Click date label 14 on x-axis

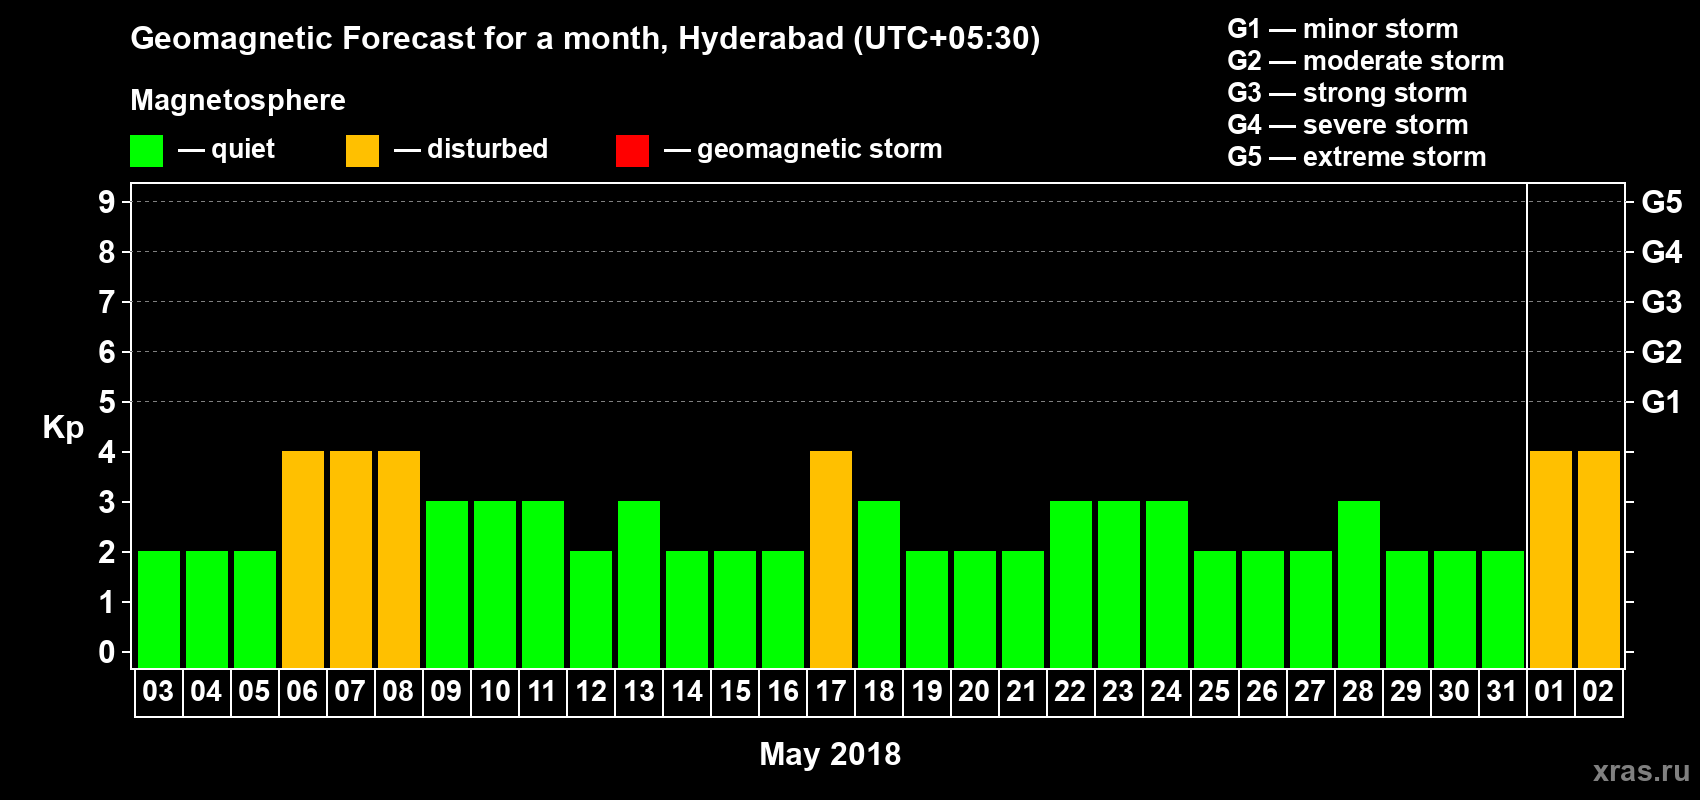click(x=686, y=691)
